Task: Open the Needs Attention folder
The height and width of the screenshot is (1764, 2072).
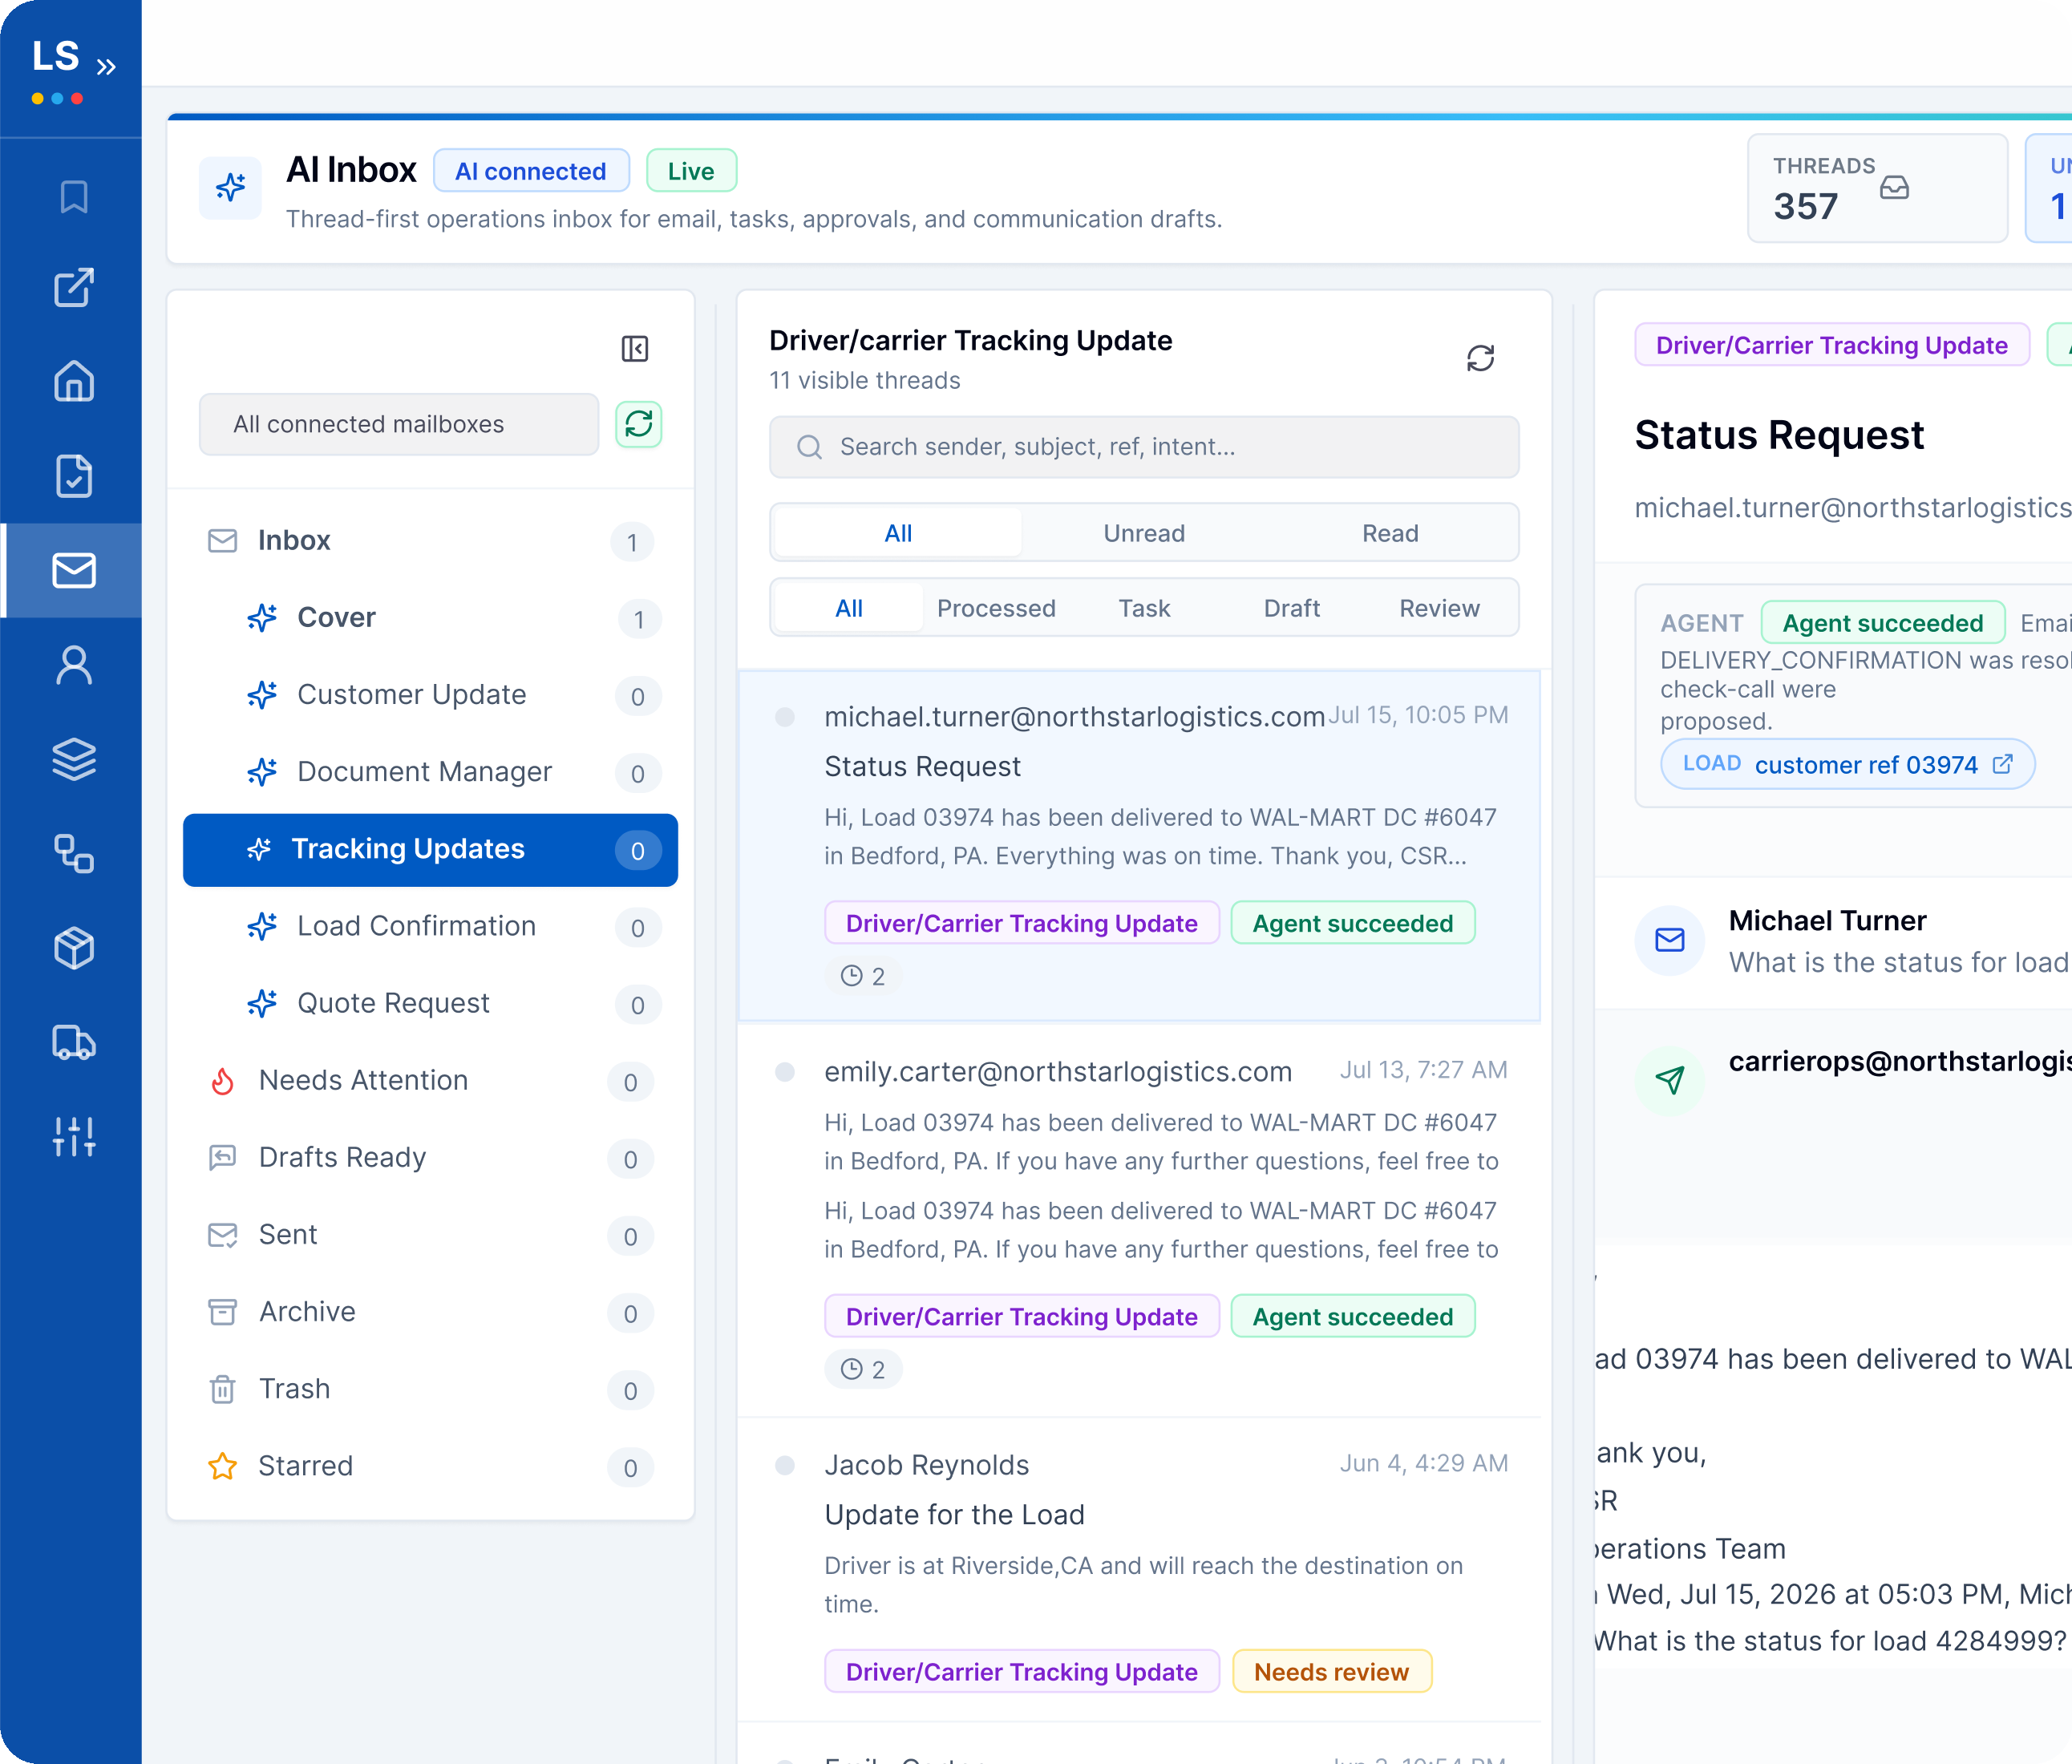Action: coord(430,1081)
